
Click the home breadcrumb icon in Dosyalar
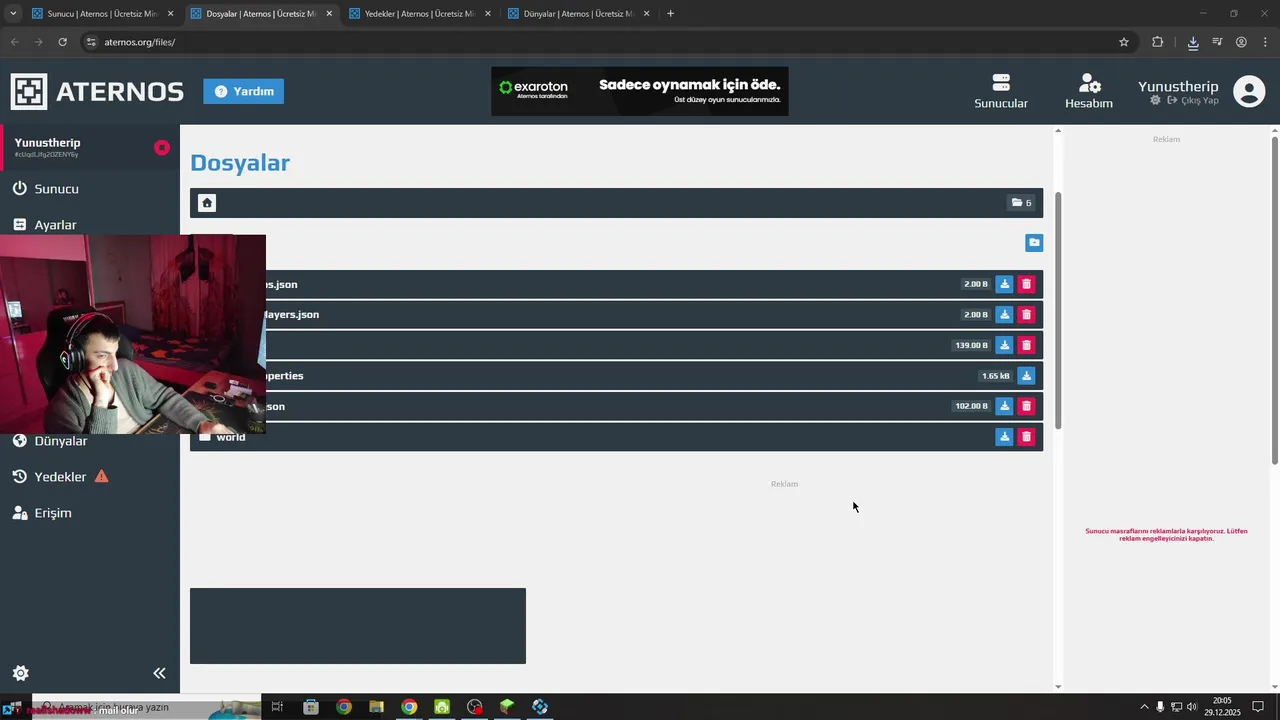point(207,203)
